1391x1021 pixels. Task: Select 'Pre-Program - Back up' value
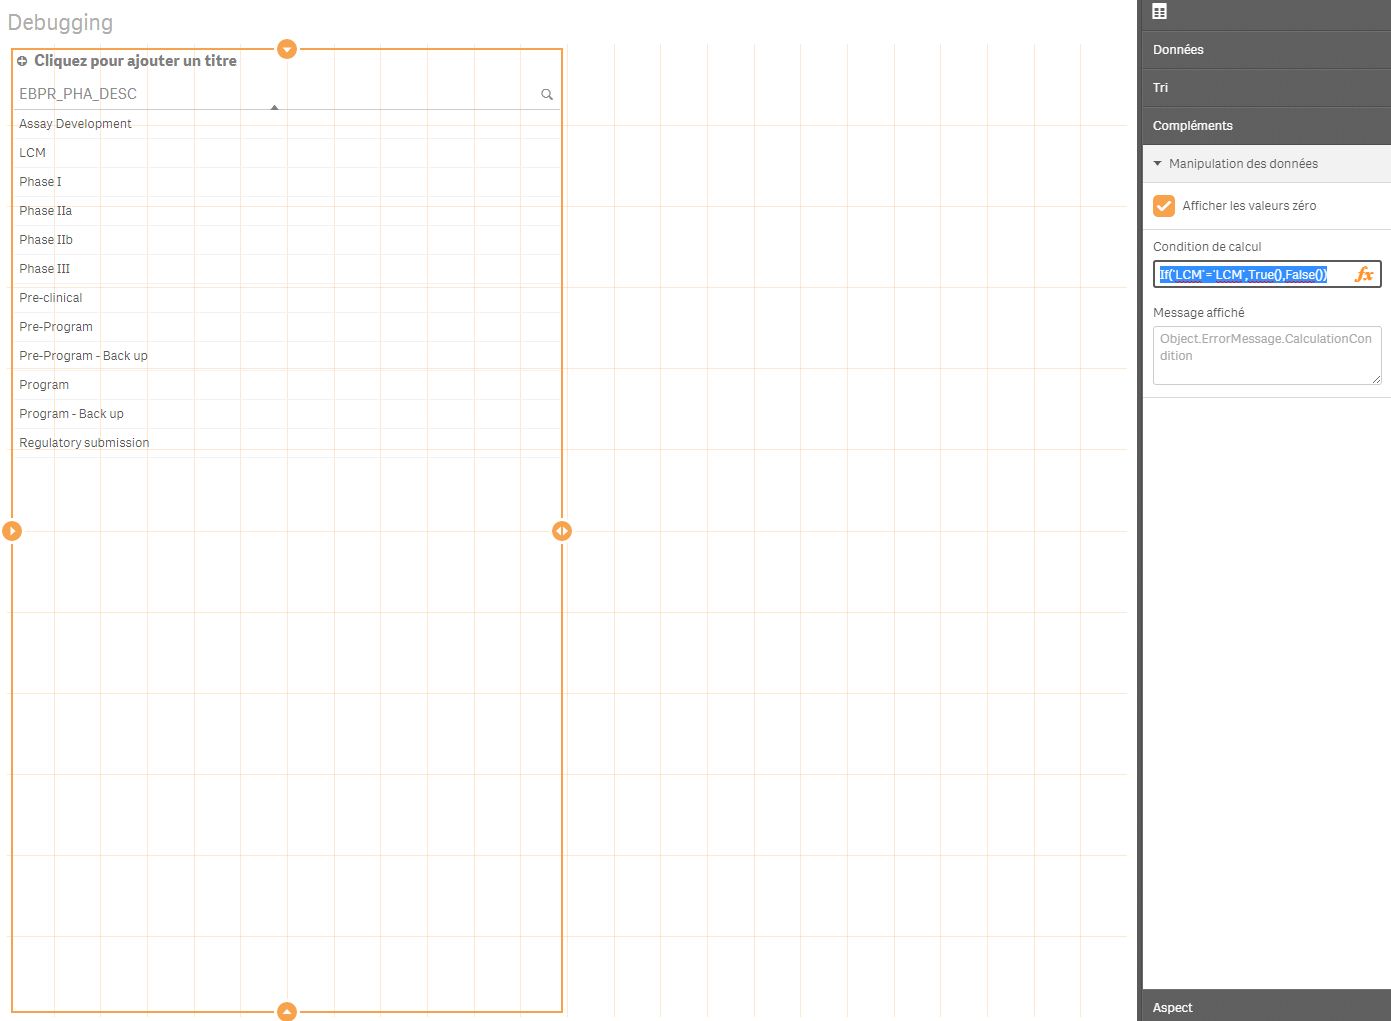tap(287, 356)
